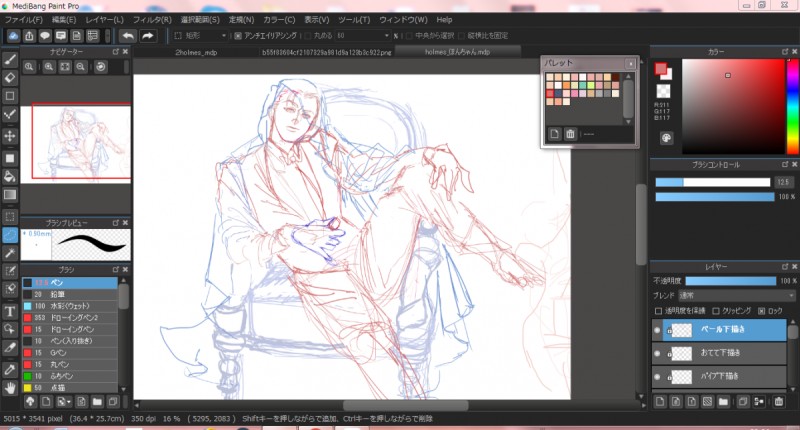Add new color to Palette

tap(555, 134)
